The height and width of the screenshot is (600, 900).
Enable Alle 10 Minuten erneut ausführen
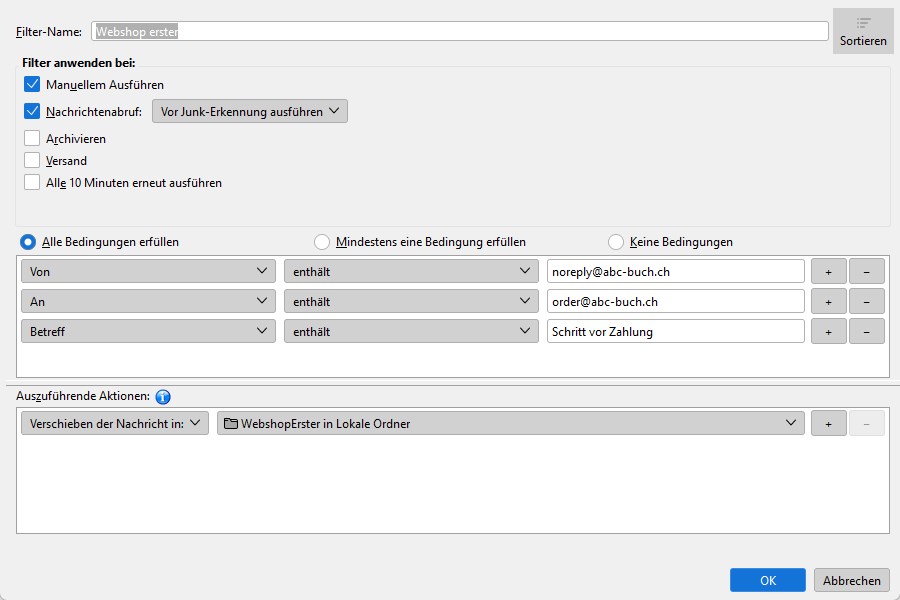point(32,183)
